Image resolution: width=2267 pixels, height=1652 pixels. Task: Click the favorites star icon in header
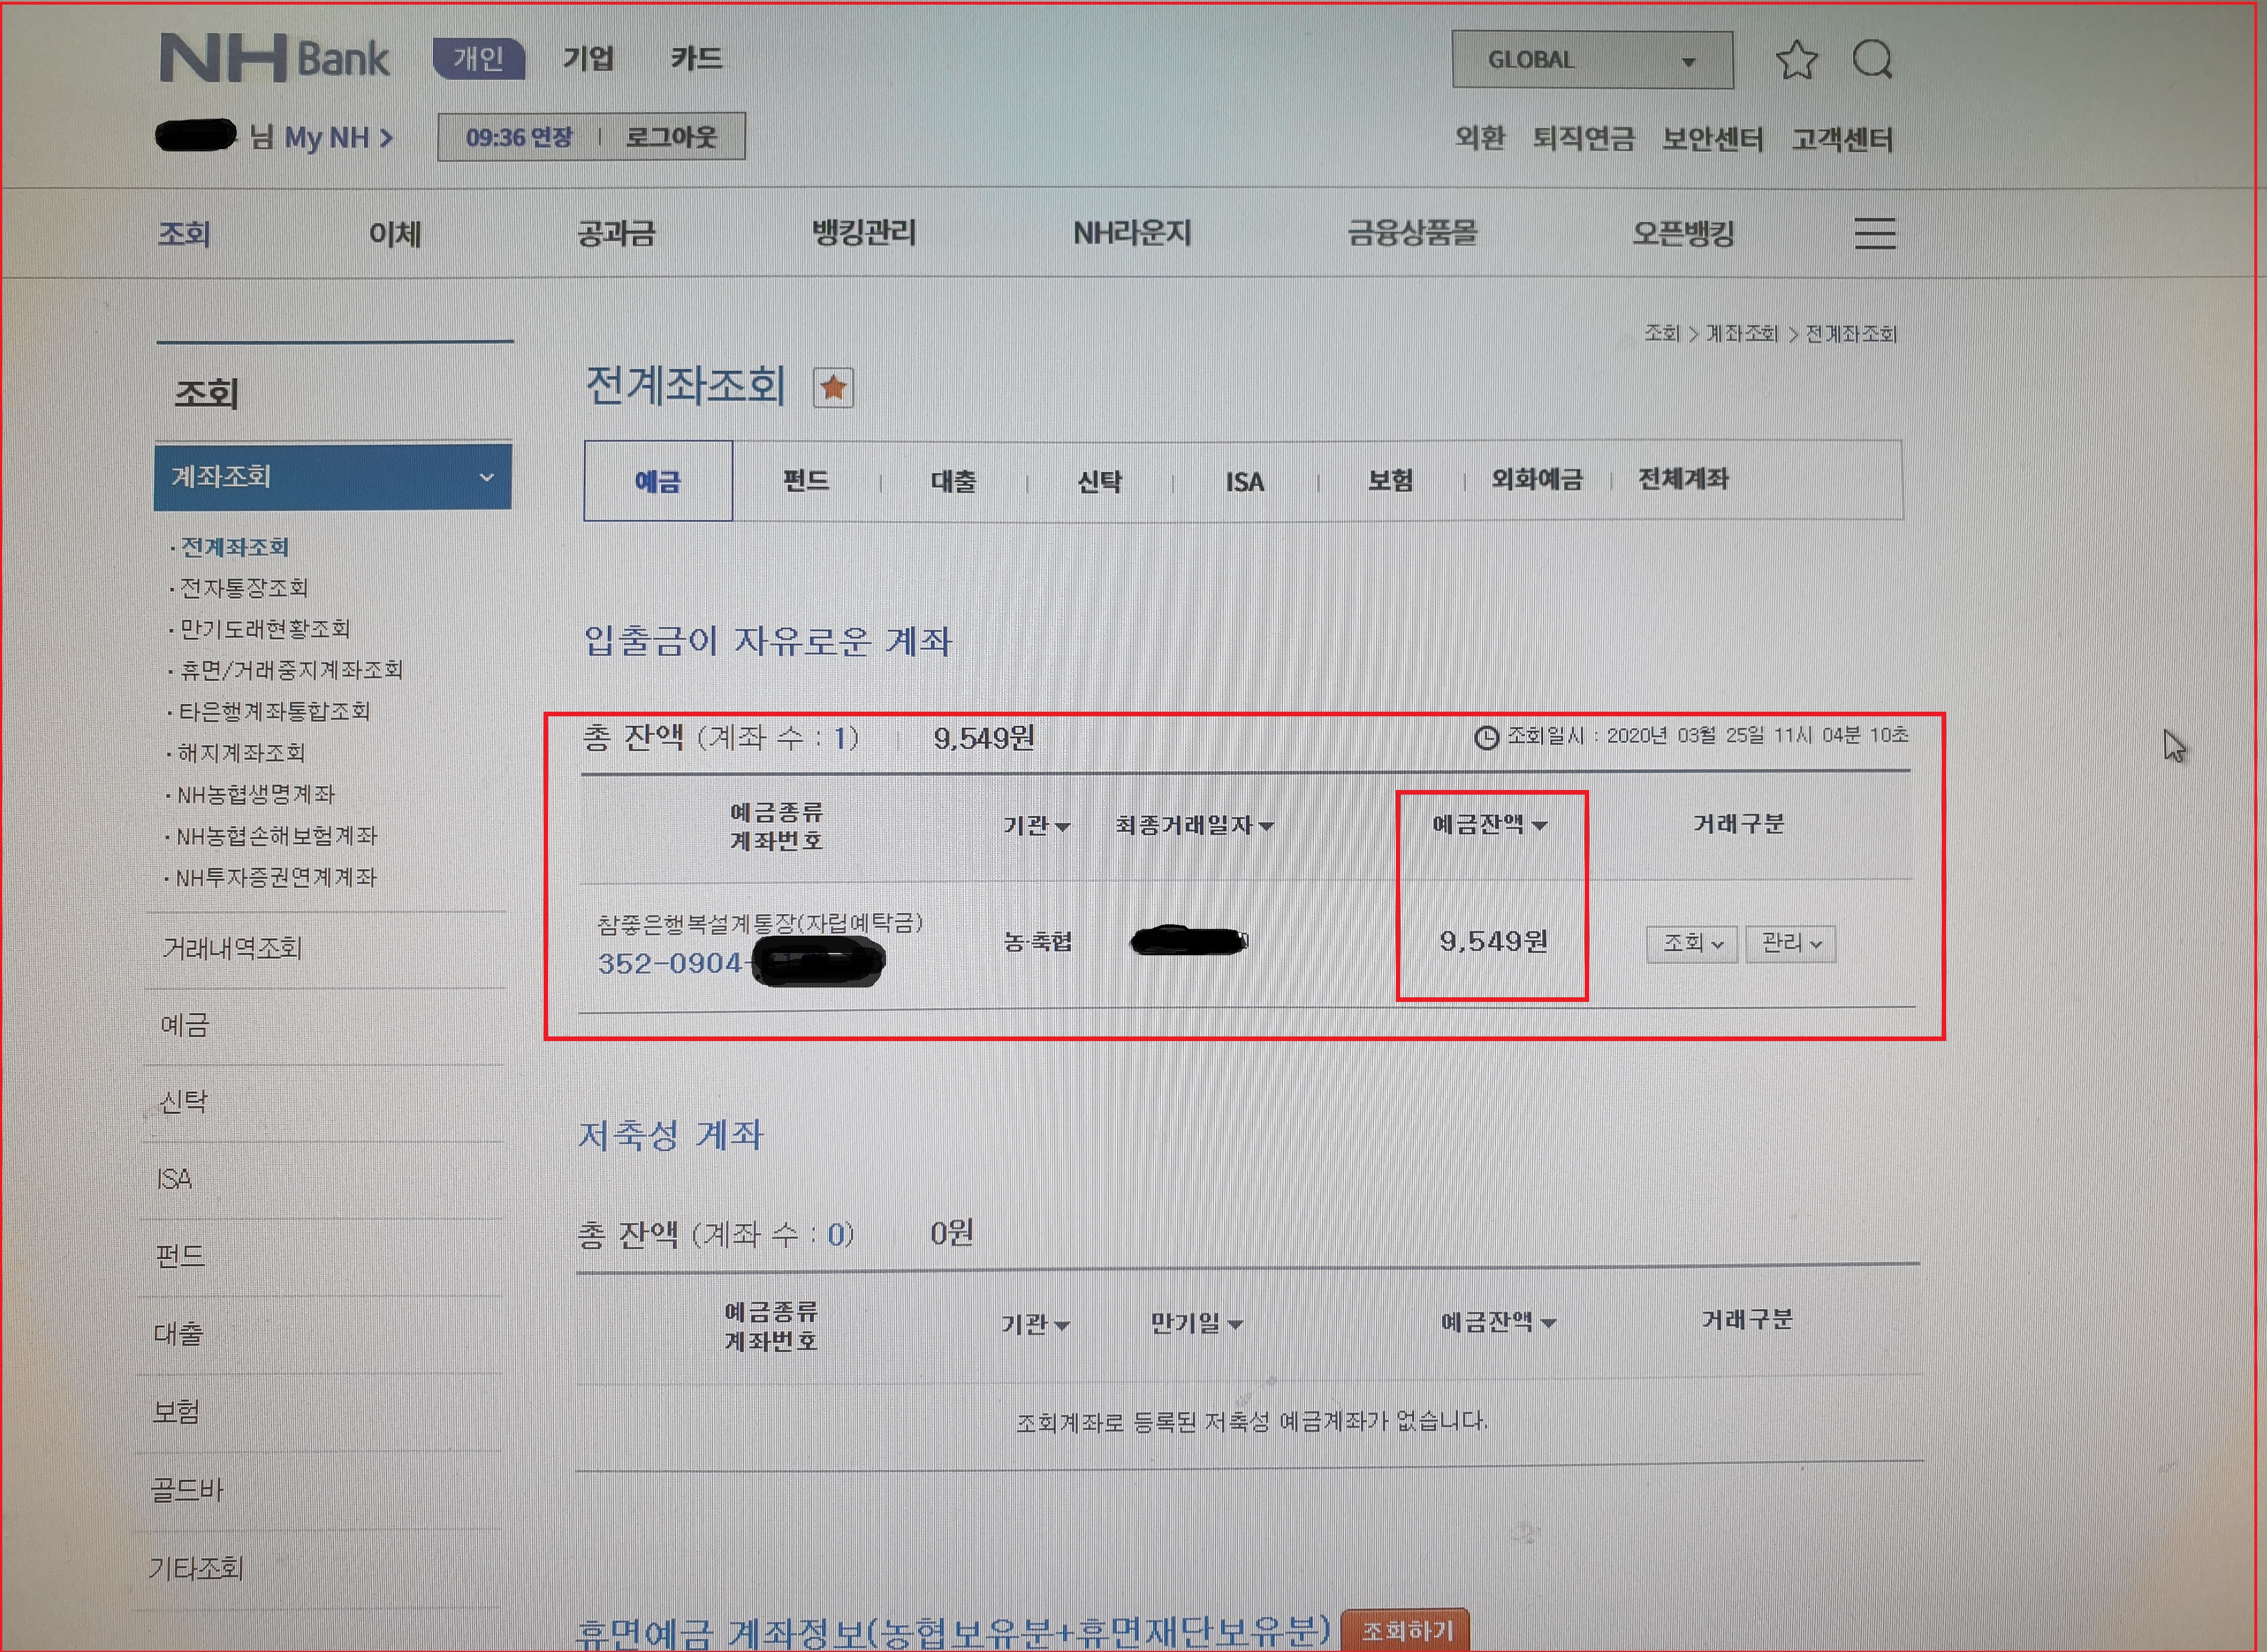pyautogui.click(x=1796, y=60)
